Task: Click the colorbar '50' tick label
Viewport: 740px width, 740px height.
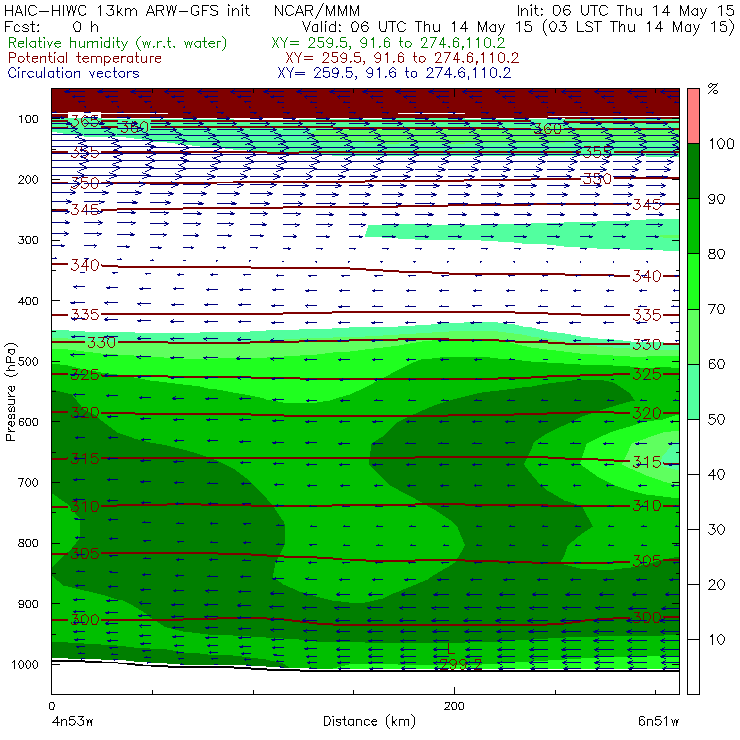Action: pos(716,419)
